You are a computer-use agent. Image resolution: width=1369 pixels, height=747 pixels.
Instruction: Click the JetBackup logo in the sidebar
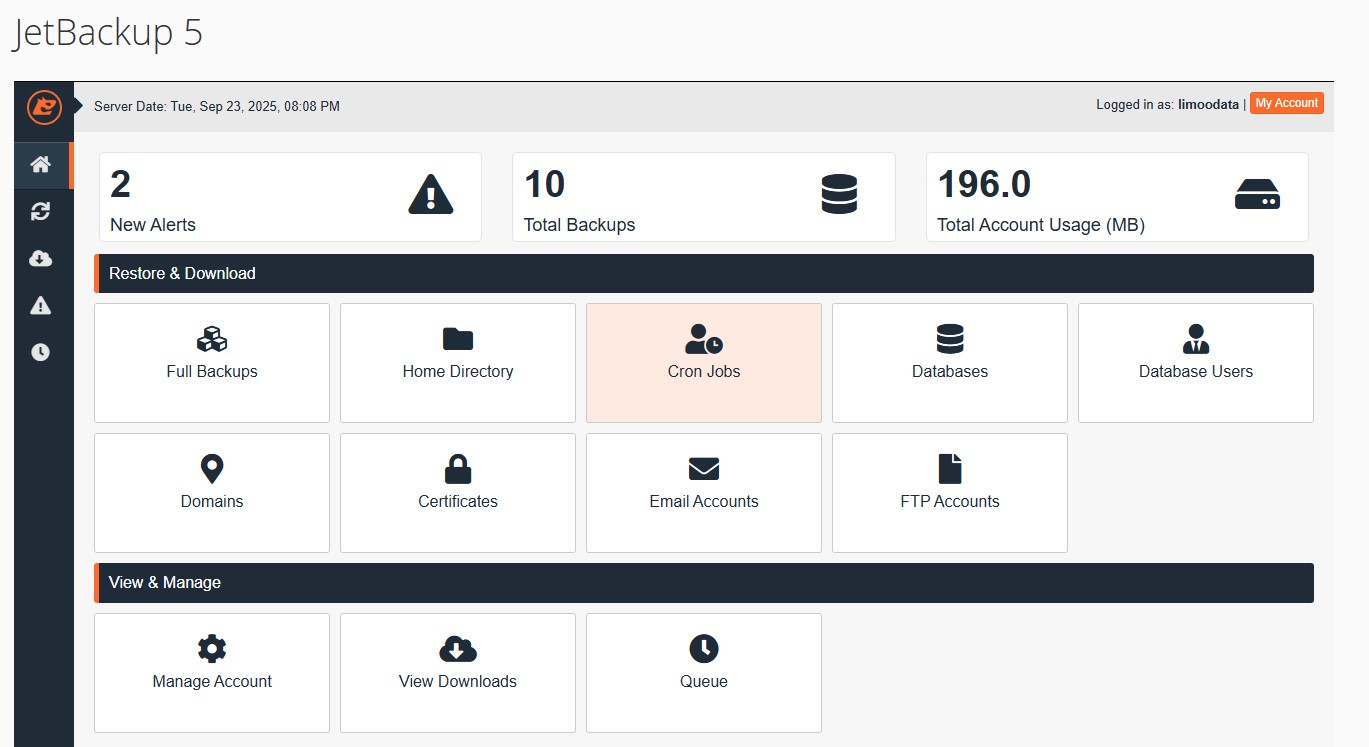(44, 107)
